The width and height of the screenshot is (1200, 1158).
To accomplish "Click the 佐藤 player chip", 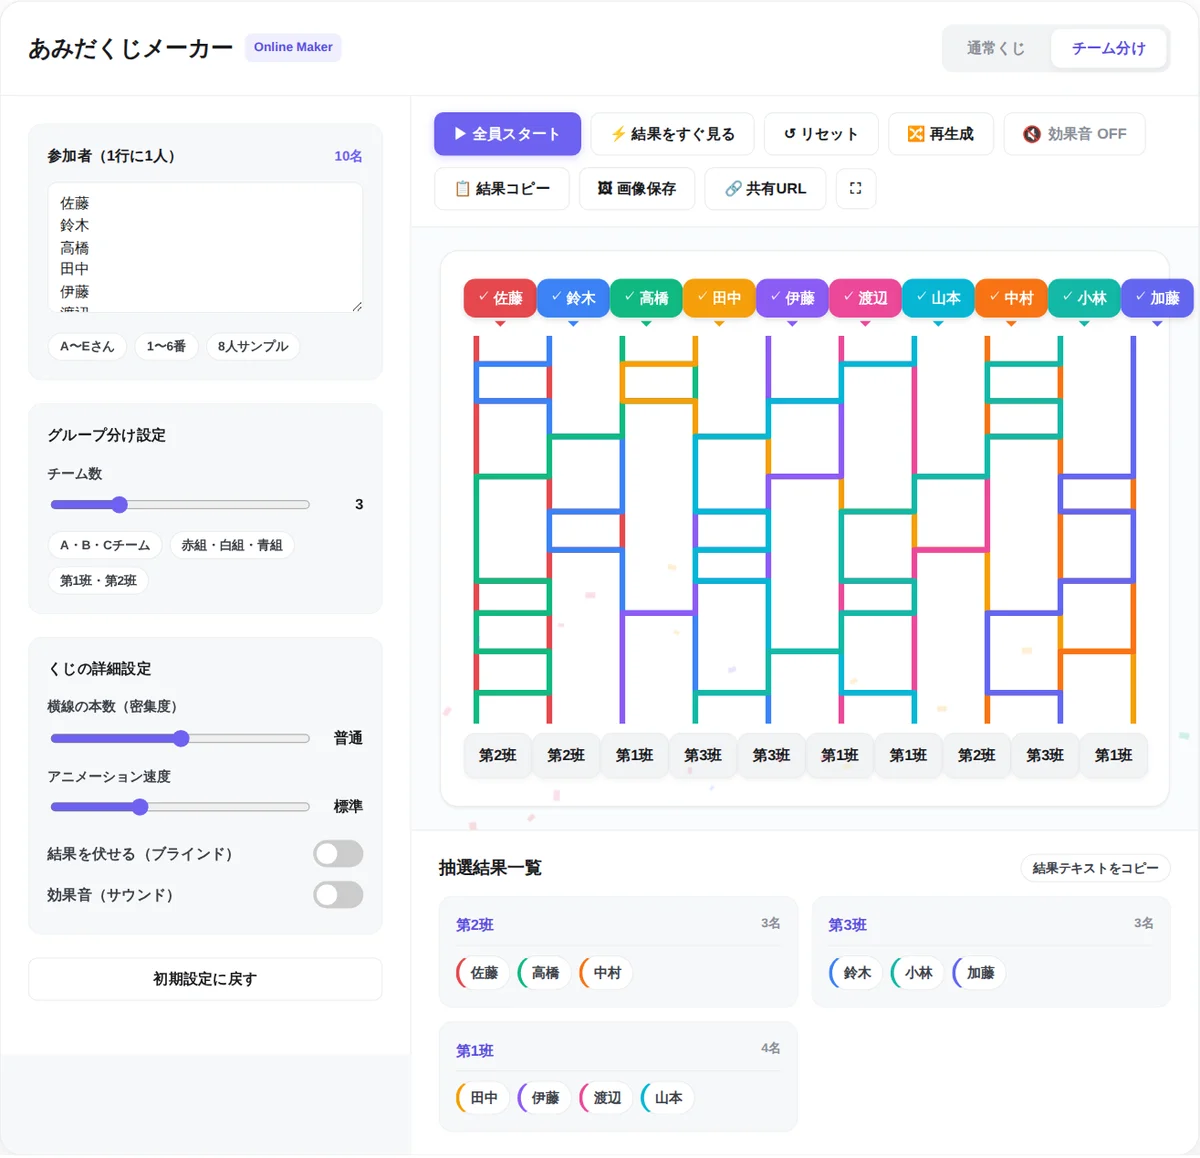I will (x=500, y=298).
